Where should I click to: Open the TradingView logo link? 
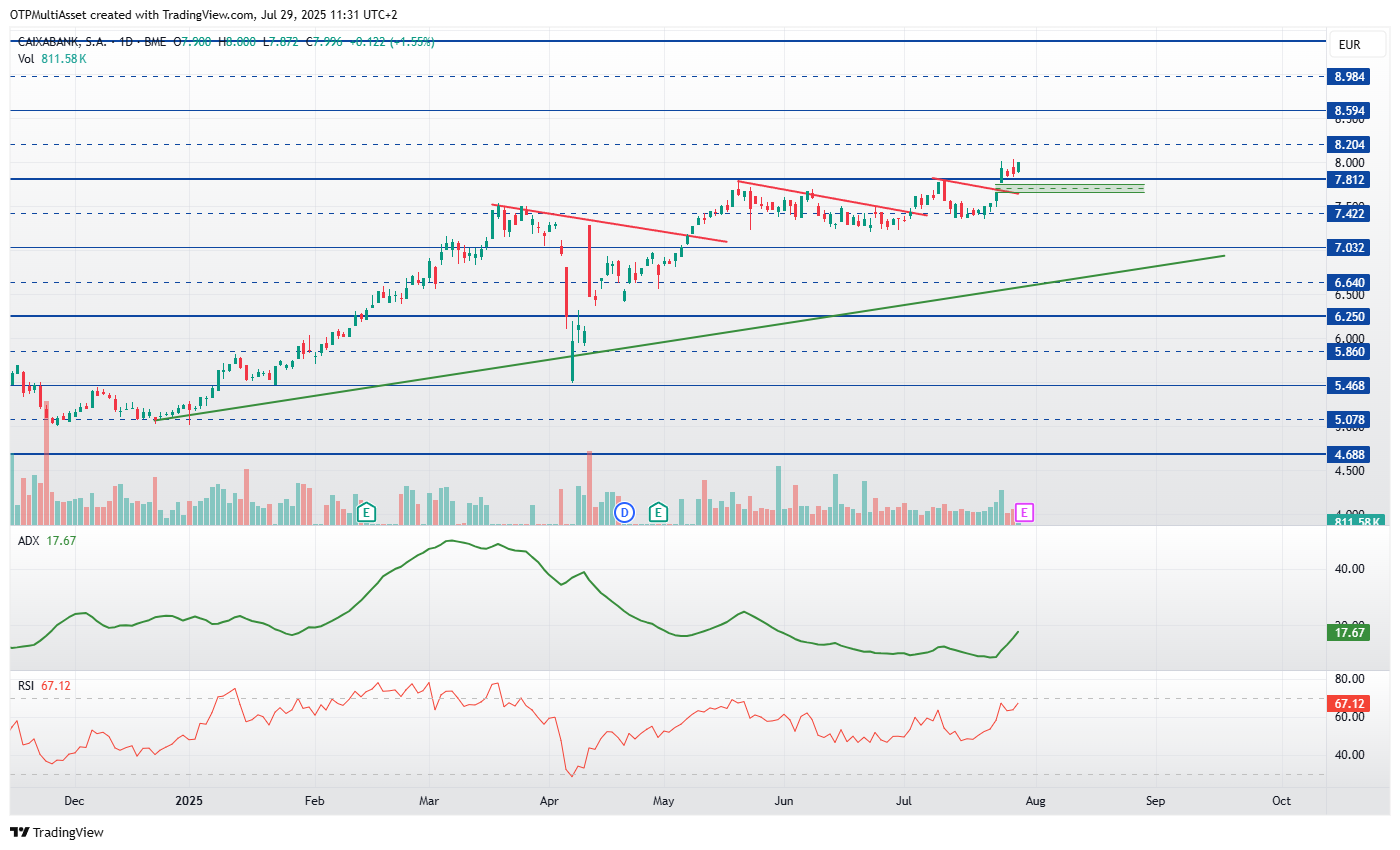(57, 832)
